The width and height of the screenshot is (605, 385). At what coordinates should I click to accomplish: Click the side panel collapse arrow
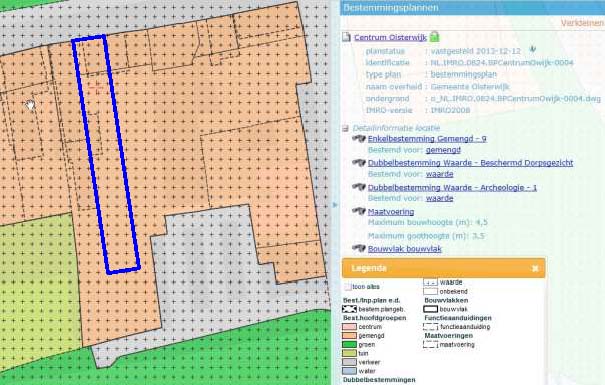(x=335, y=205)
